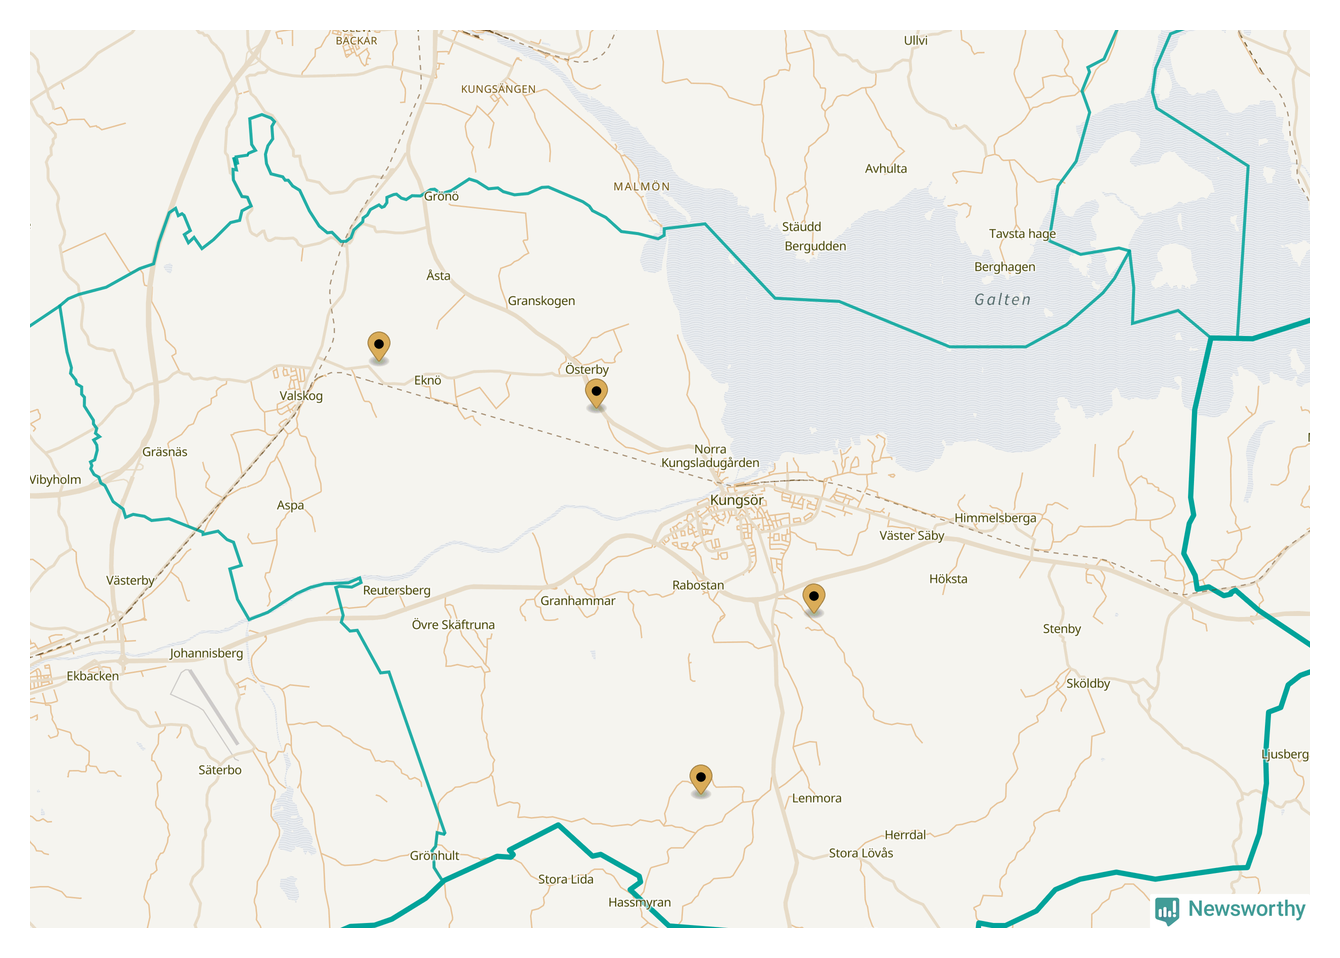Select the Reutersberg place label
This screenshot has height=958, width=1340.
click(396, 590)
